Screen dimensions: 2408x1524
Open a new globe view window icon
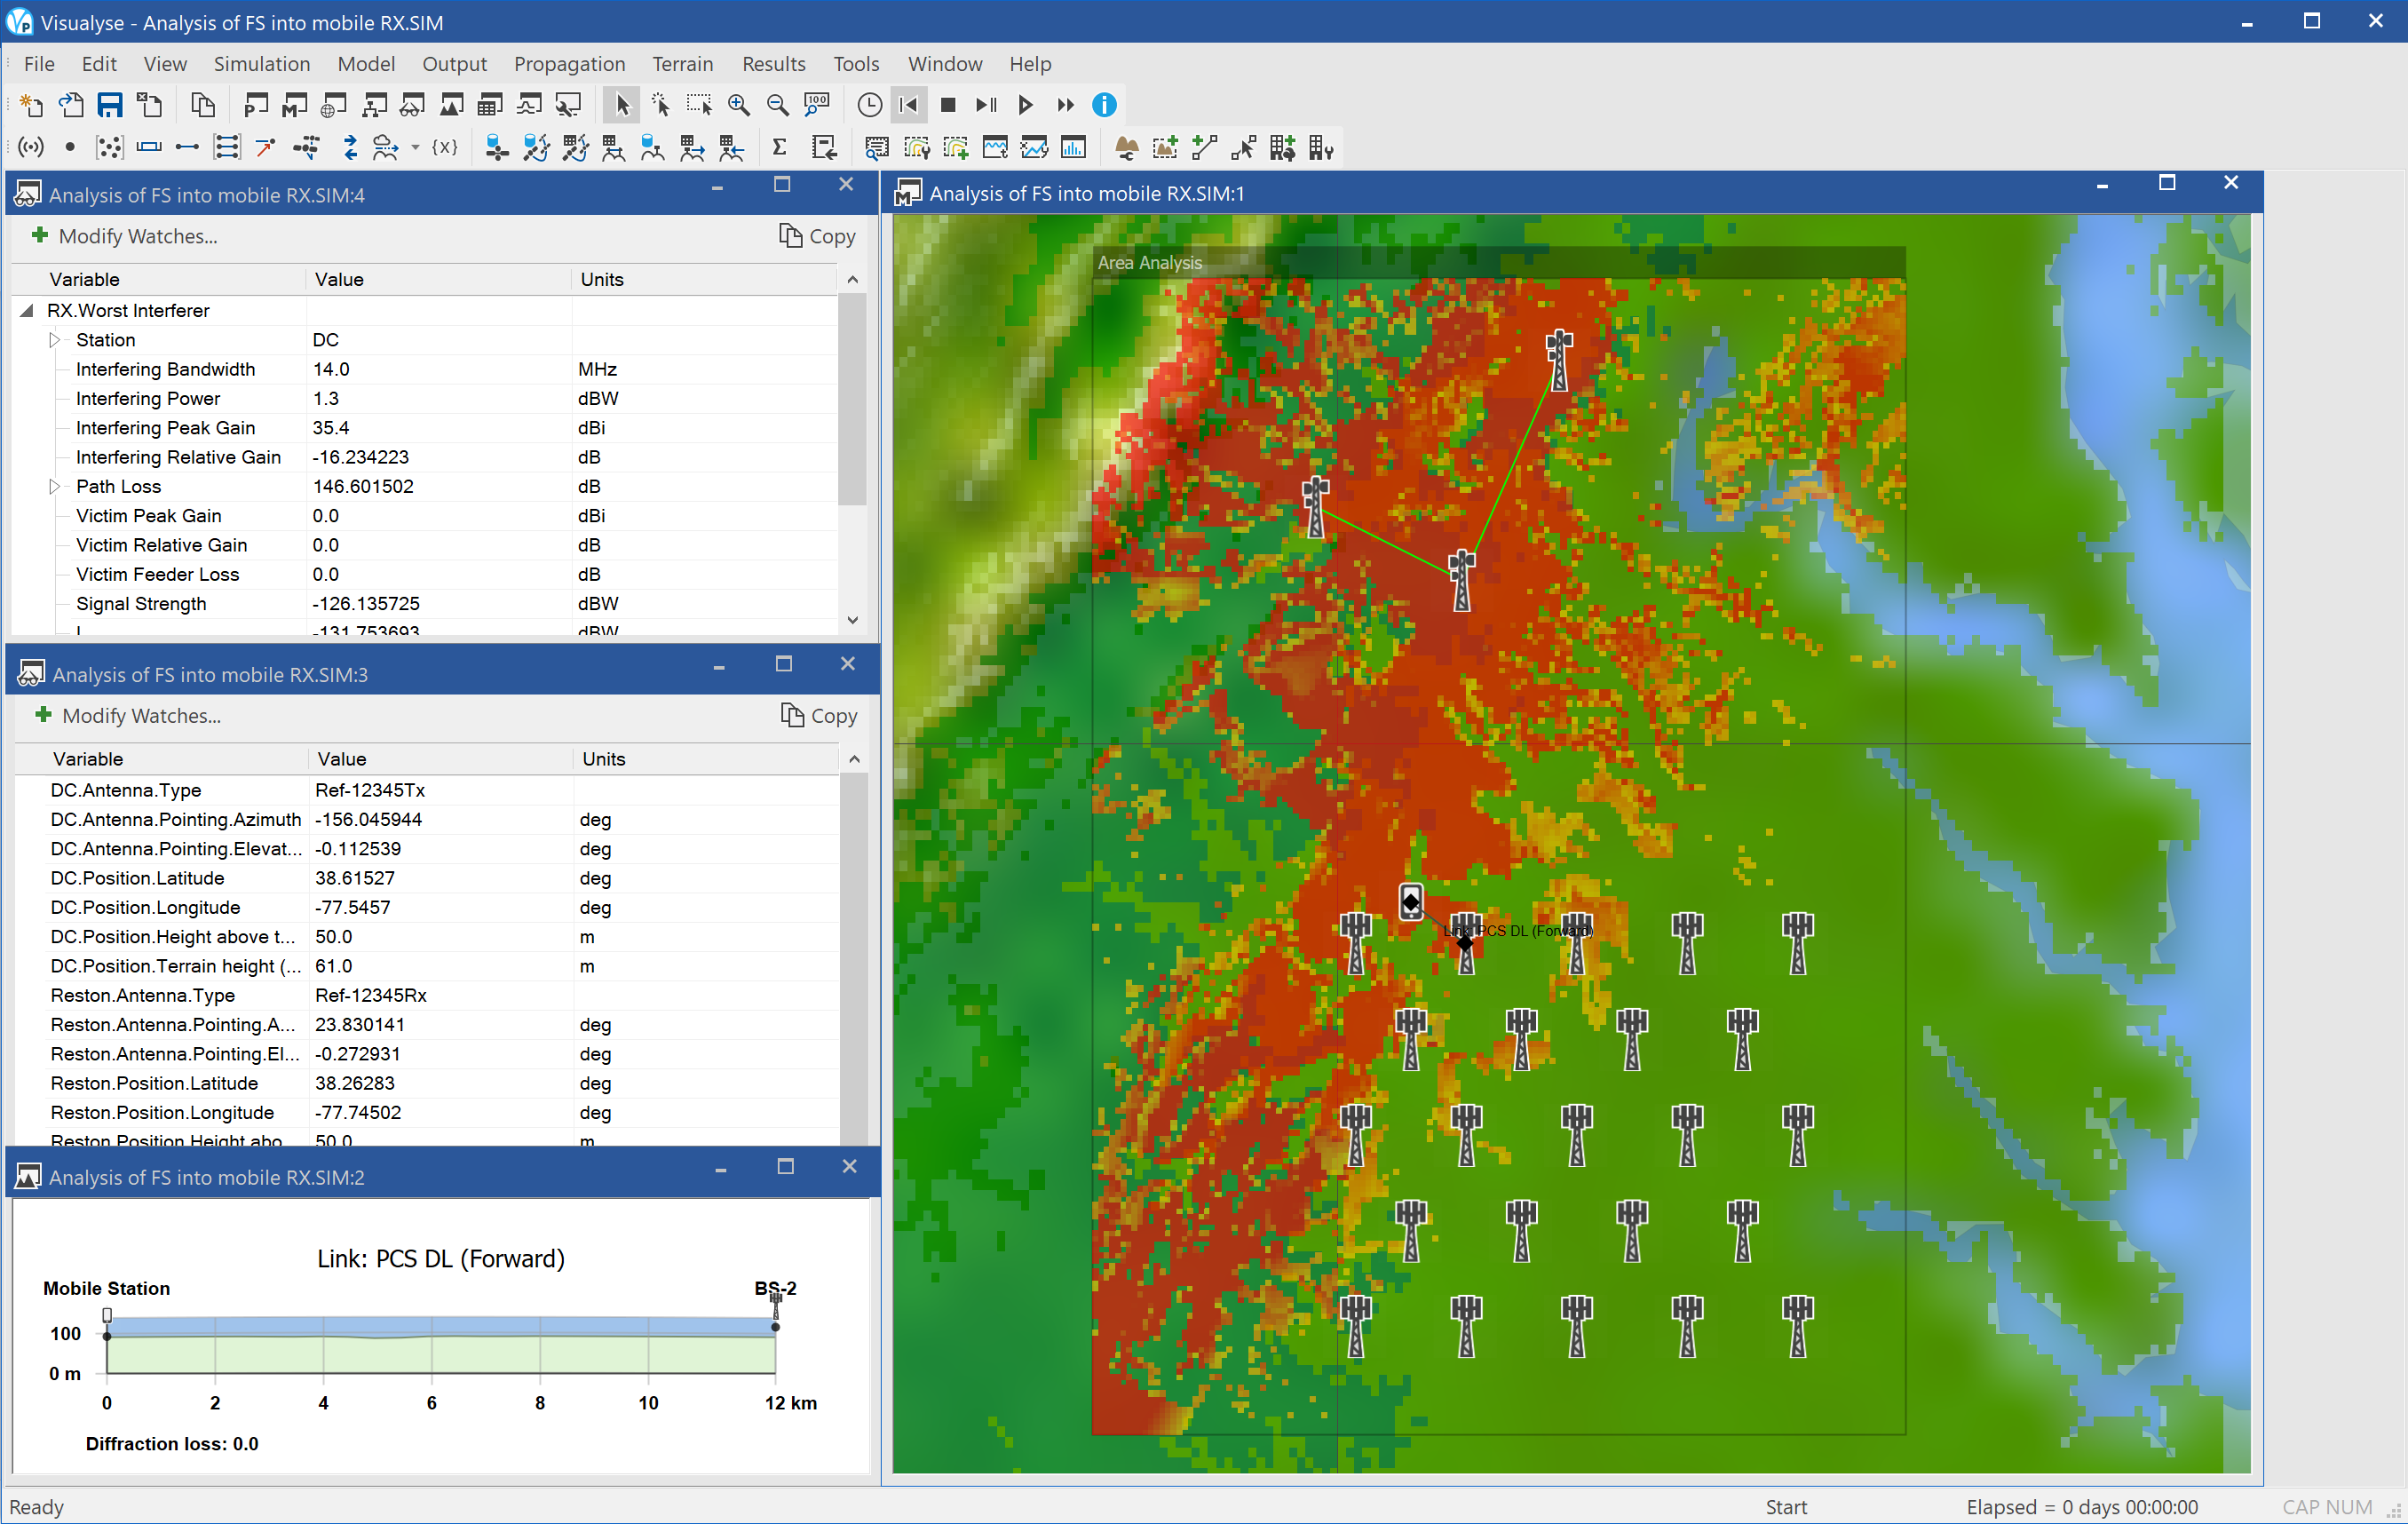pyautogui.click(x=334, y=105)
